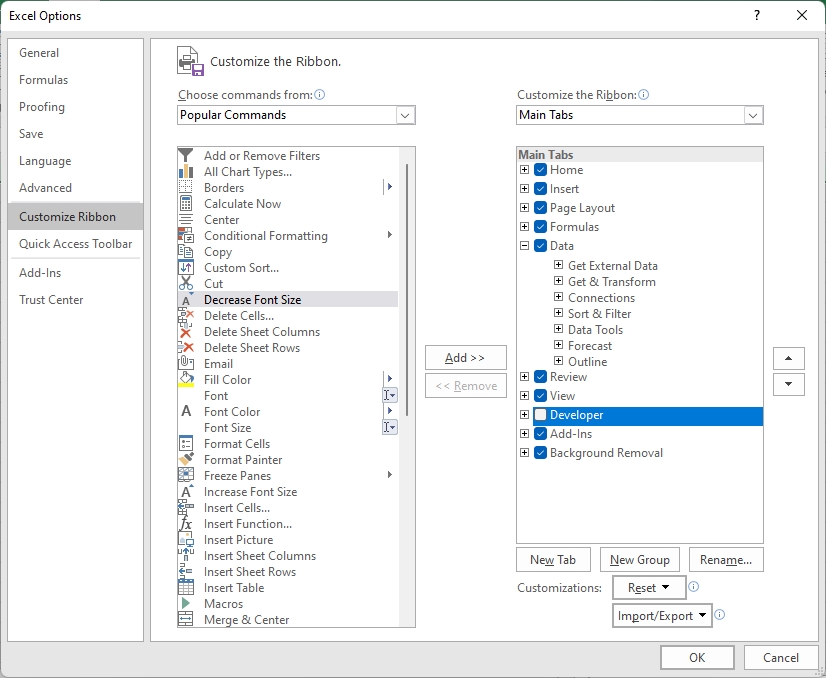Open the Reset customizations dropdown

(649, 587)
